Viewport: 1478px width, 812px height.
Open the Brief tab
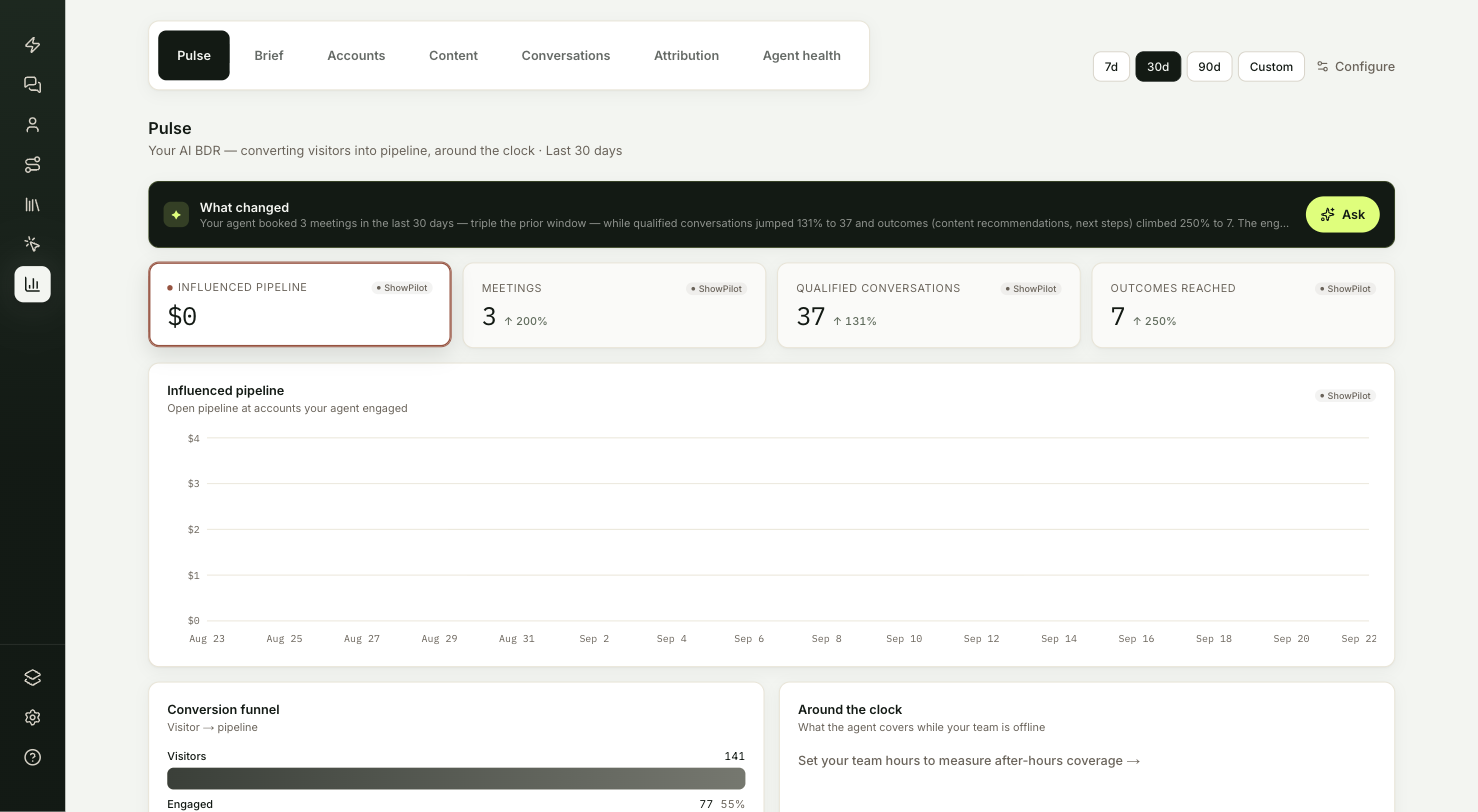(x=269, y=55)
